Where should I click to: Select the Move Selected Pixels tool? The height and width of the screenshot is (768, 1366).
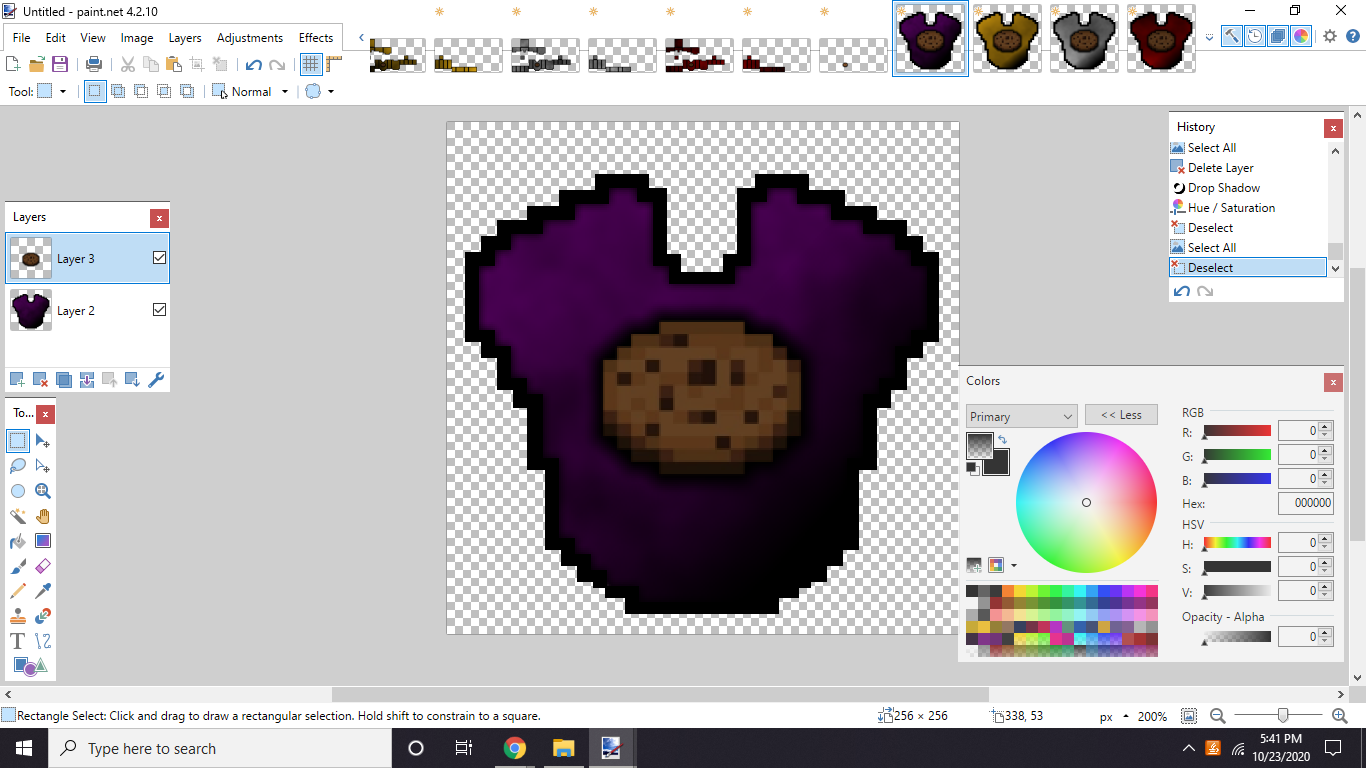[43, 441]
